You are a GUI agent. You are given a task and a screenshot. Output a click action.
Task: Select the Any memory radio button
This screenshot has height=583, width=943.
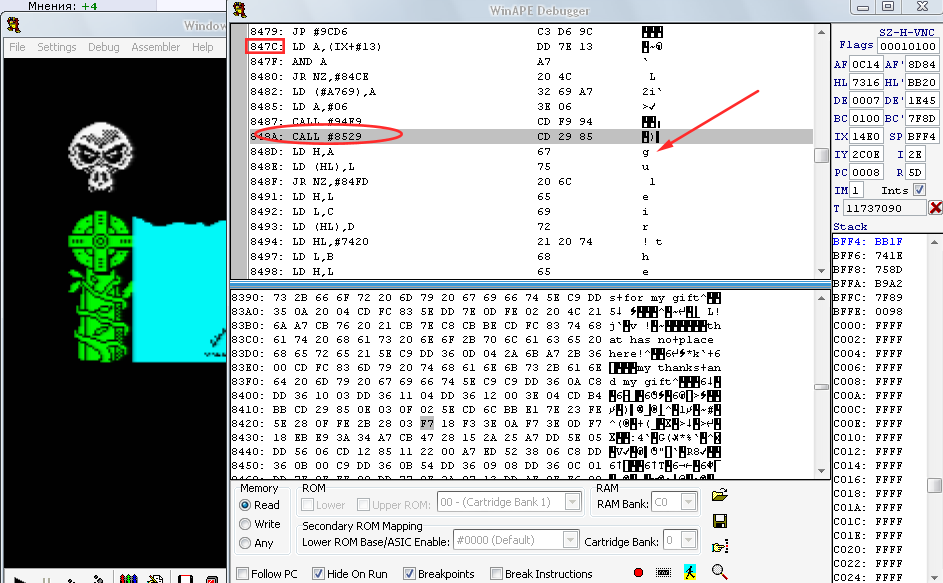coord(245,543)
